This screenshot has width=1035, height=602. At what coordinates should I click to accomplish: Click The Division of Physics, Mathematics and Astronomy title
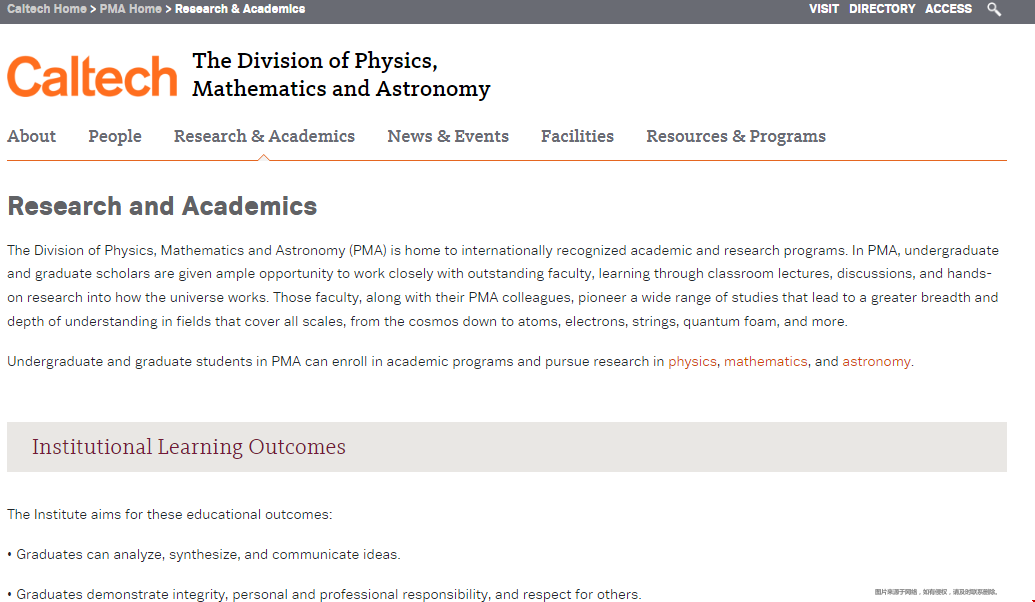pyautogui.click(x=341, y=75)
